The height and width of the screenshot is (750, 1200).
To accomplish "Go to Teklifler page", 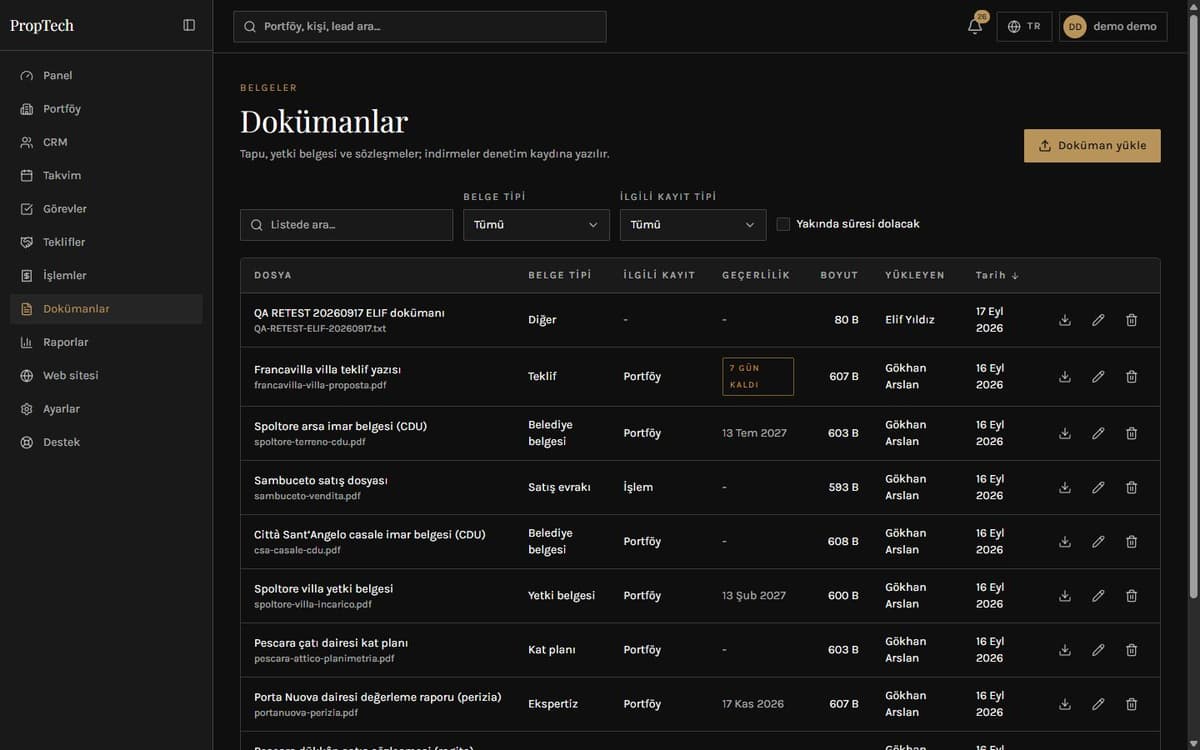I will coord(106,242).
